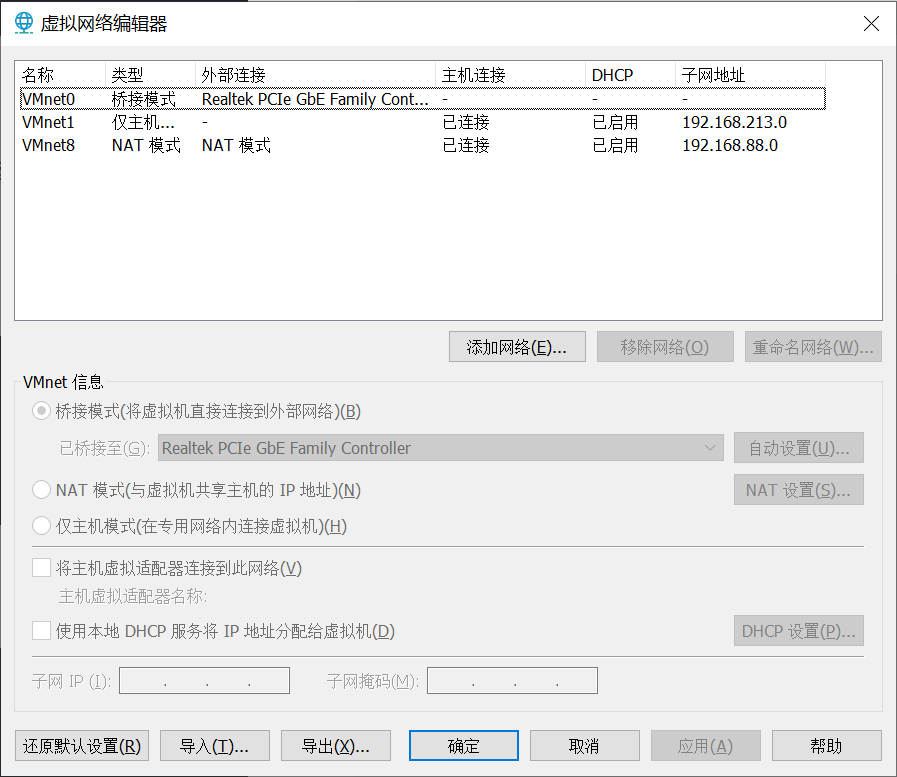Click the 主机连接 column header
The width and height of the screenshot is (897, 777).
click(x=510, y=75)
